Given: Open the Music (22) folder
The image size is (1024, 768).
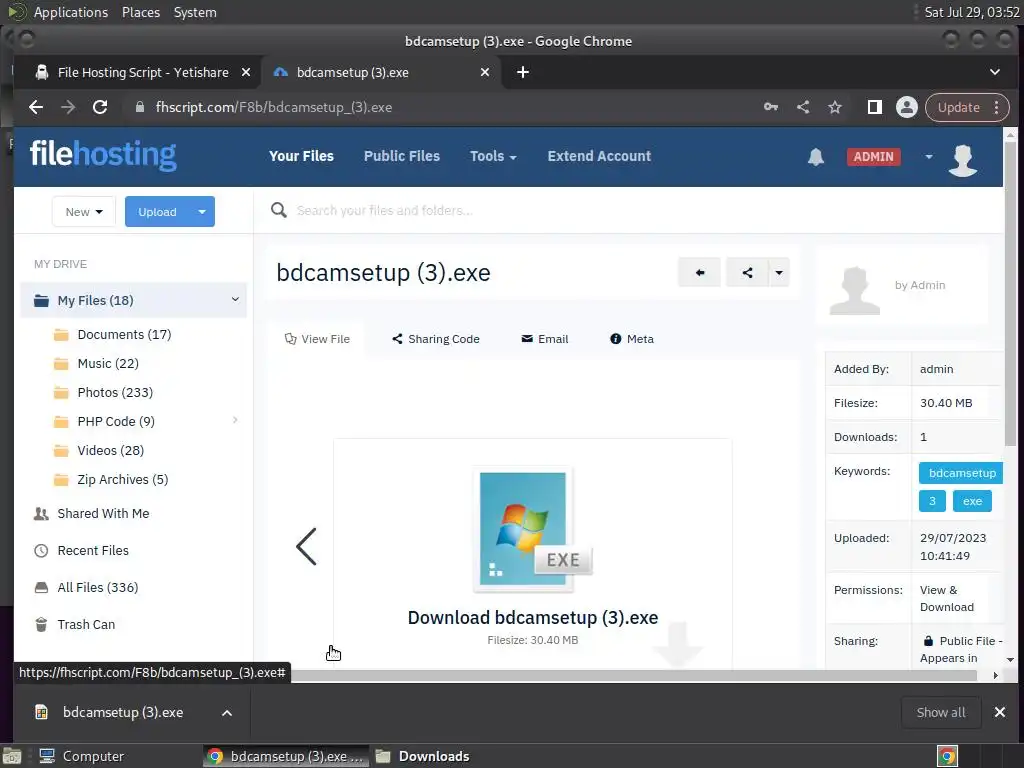Looking at the screenshot, I should tap(108, 363).
